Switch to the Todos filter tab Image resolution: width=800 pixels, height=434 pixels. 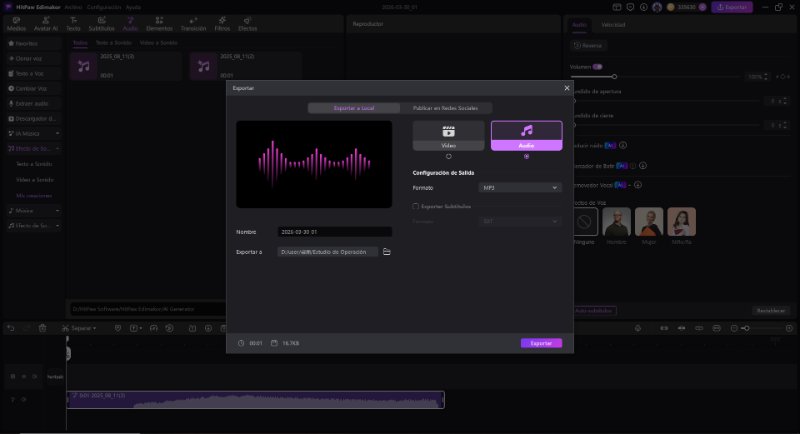80,43
